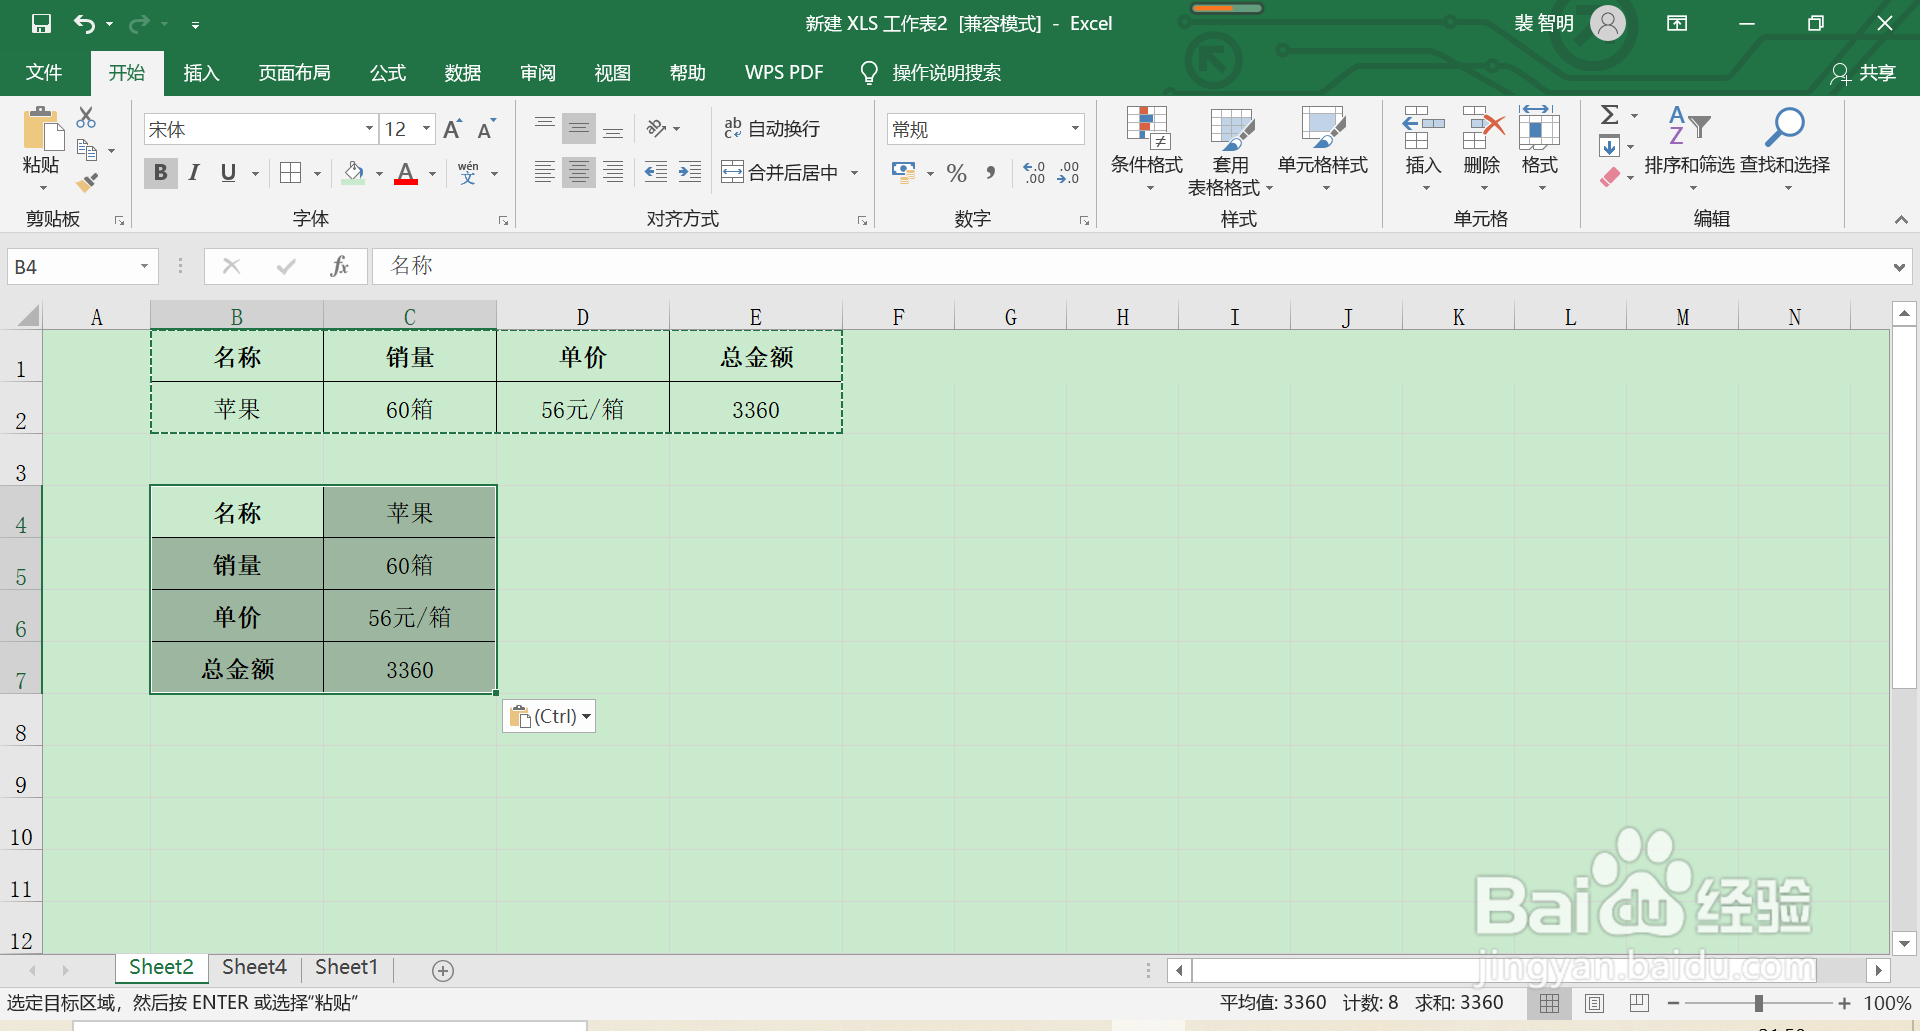Image resolution: width=1920 pixels, height=1031 pixels.
Task: Toggle underline formatting
Action: (228, 173)
